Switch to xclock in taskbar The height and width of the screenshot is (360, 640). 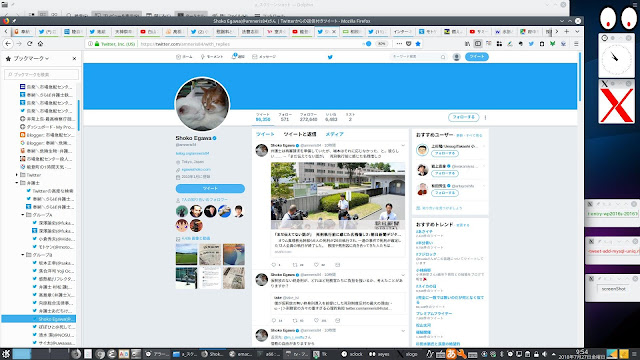pyautogui.click(x=352, y=354)
